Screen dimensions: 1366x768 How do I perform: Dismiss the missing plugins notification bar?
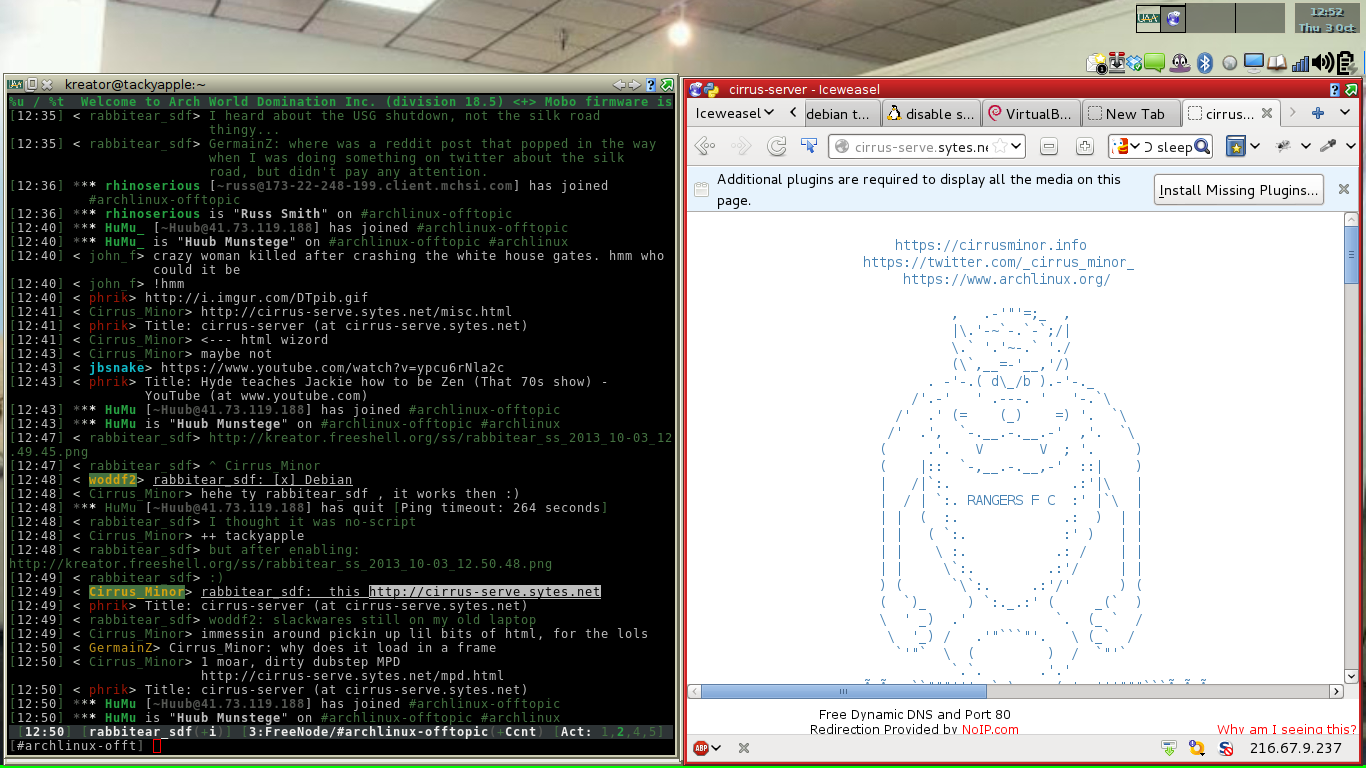(x=1344, y=189)
